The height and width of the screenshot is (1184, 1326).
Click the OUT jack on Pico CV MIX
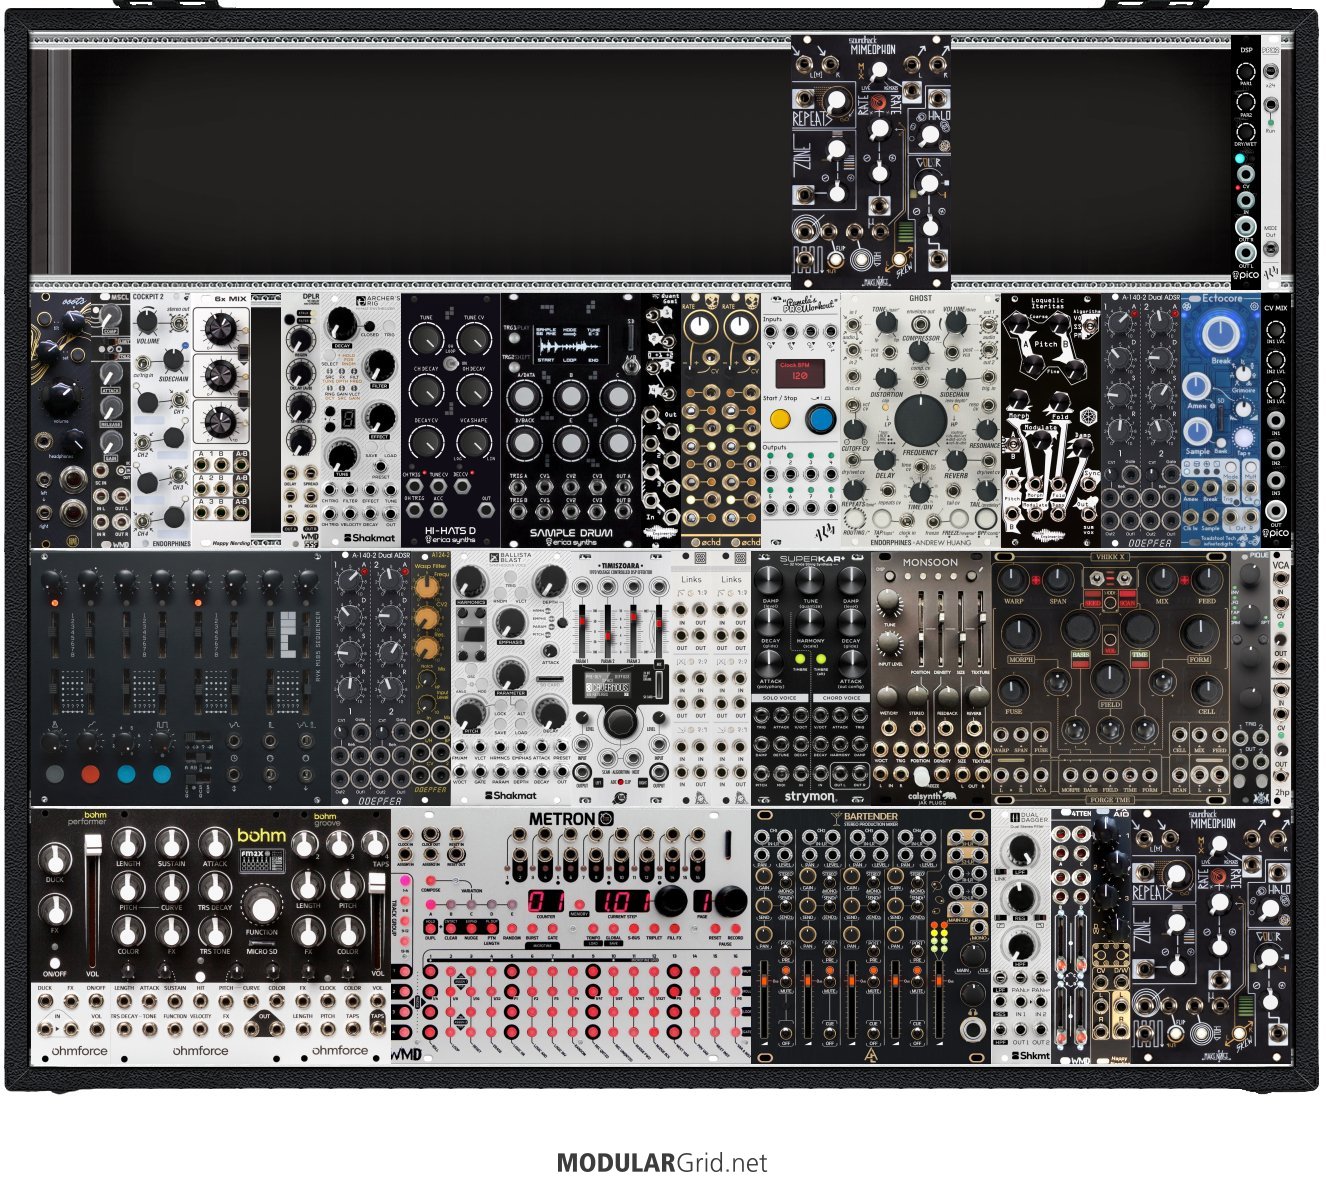1276,509
